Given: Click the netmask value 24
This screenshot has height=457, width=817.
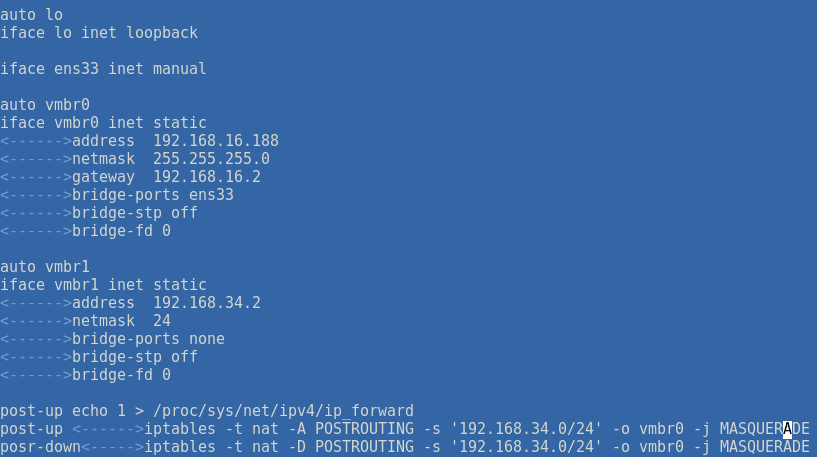Looking at the screenshot, I should 162,320.
